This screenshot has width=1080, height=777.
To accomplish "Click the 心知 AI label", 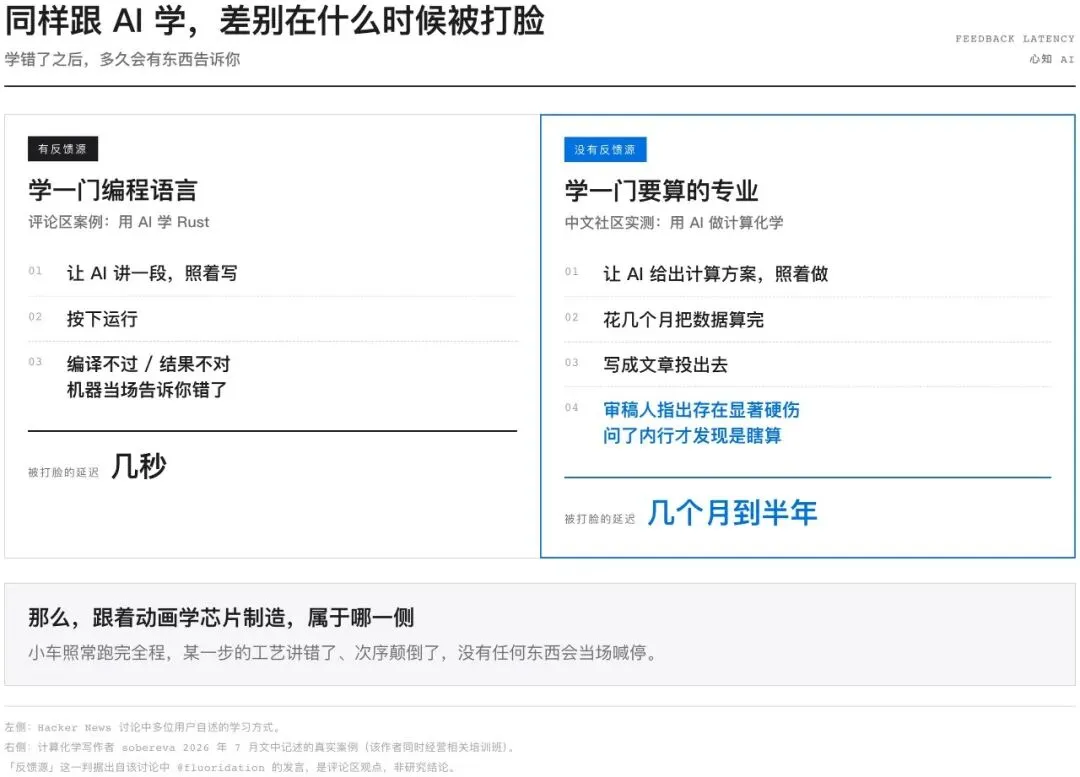I will (1052, 59).
